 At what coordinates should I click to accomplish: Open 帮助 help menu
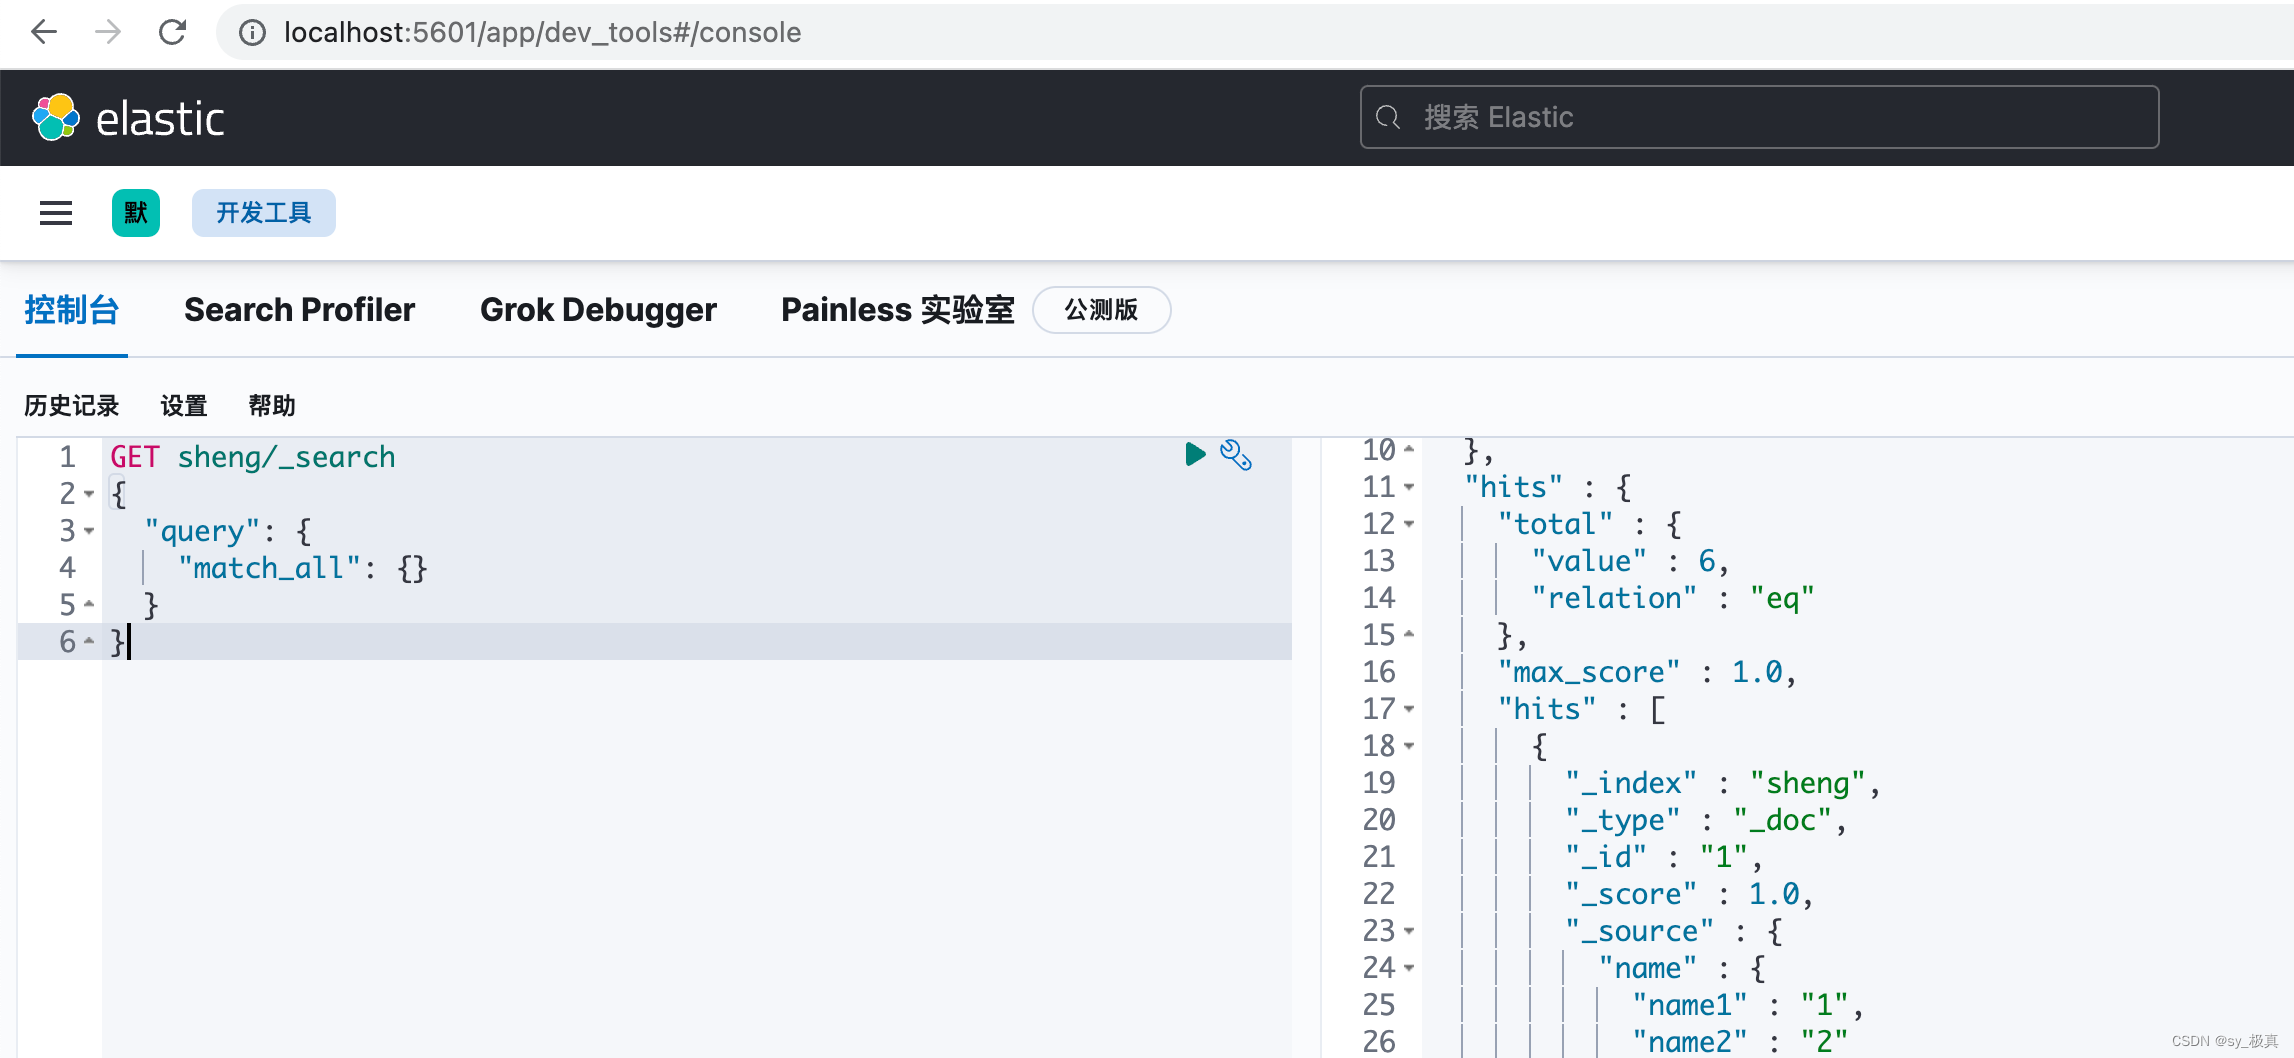point(272,406)
